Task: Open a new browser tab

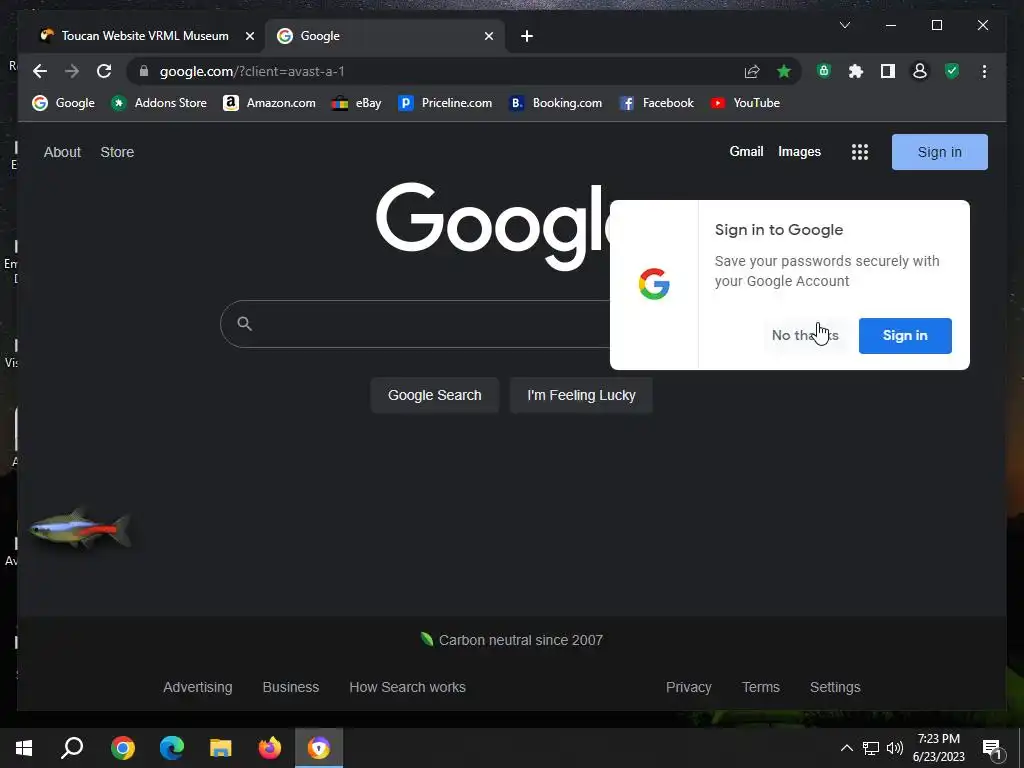Action: 527,36
